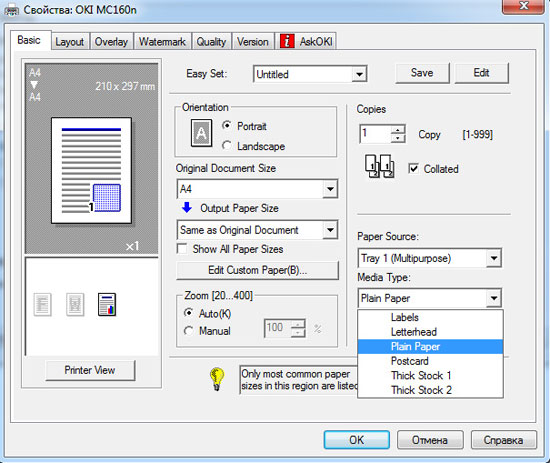Select Auto(K) zoom option
550x463 pixels.
[x=188, y=313]
